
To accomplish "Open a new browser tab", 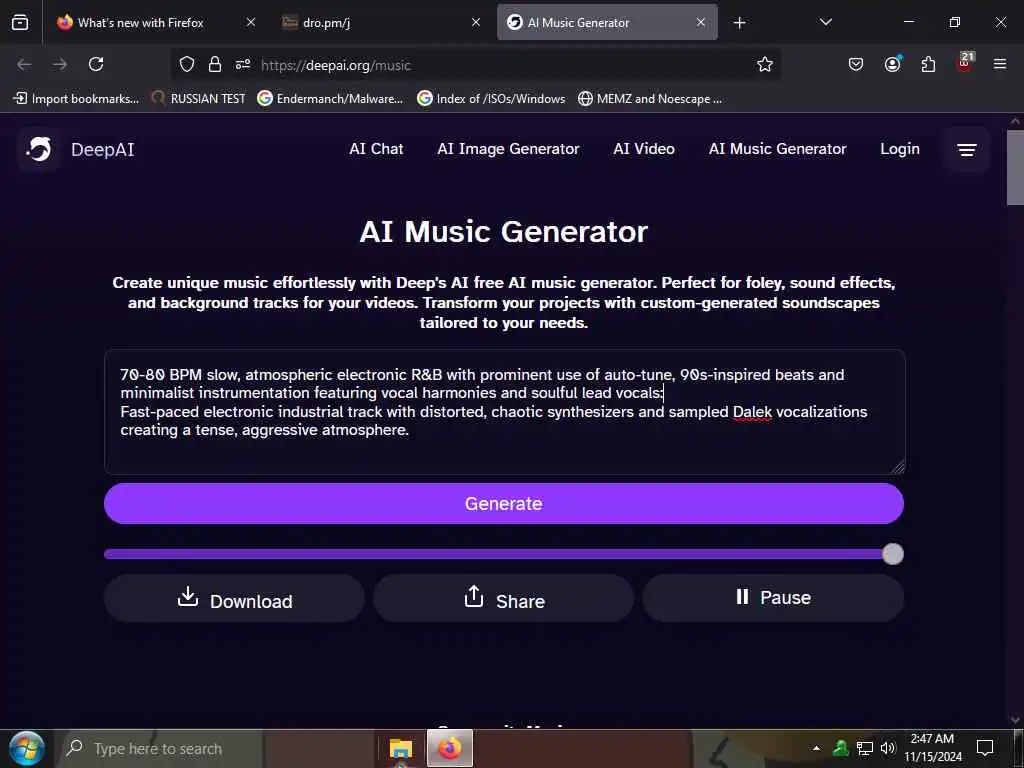I will (739, 23).
